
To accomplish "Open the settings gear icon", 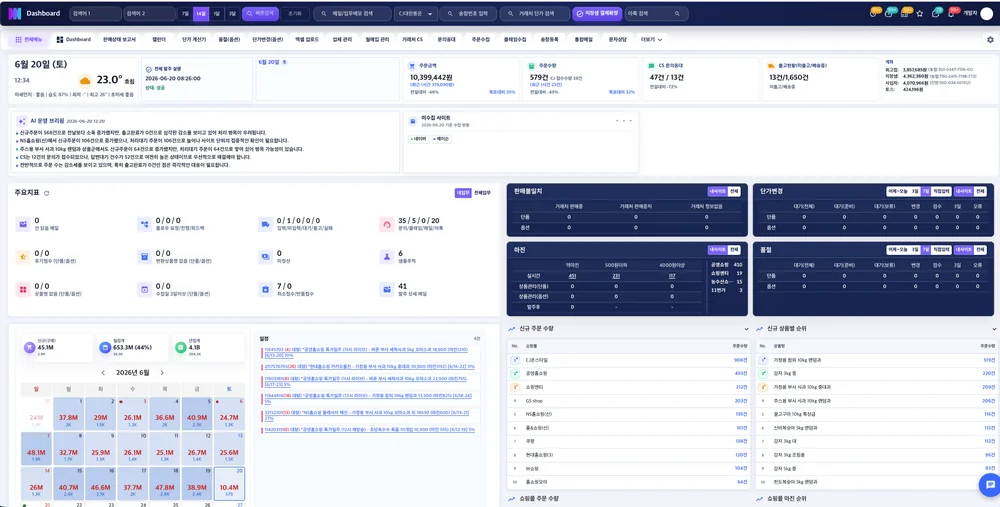I will pos(990,40).
